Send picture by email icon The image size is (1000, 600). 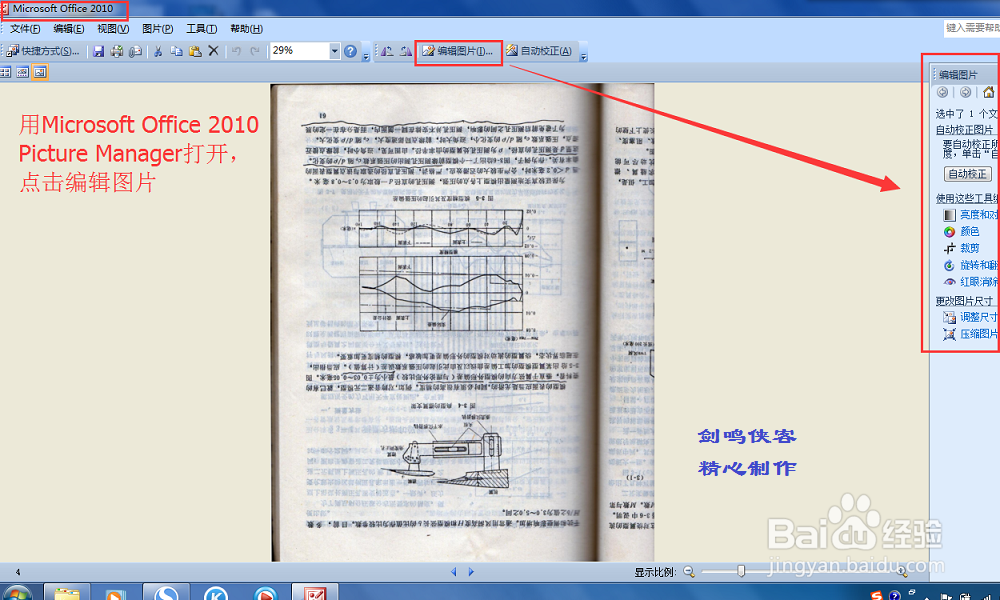(x=135, y=51)
